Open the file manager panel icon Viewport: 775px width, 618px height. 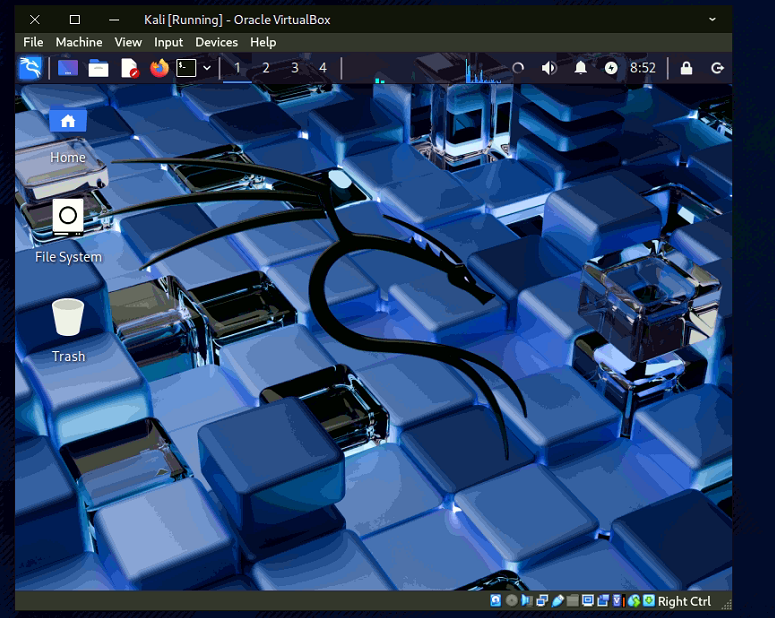(98, 68)
